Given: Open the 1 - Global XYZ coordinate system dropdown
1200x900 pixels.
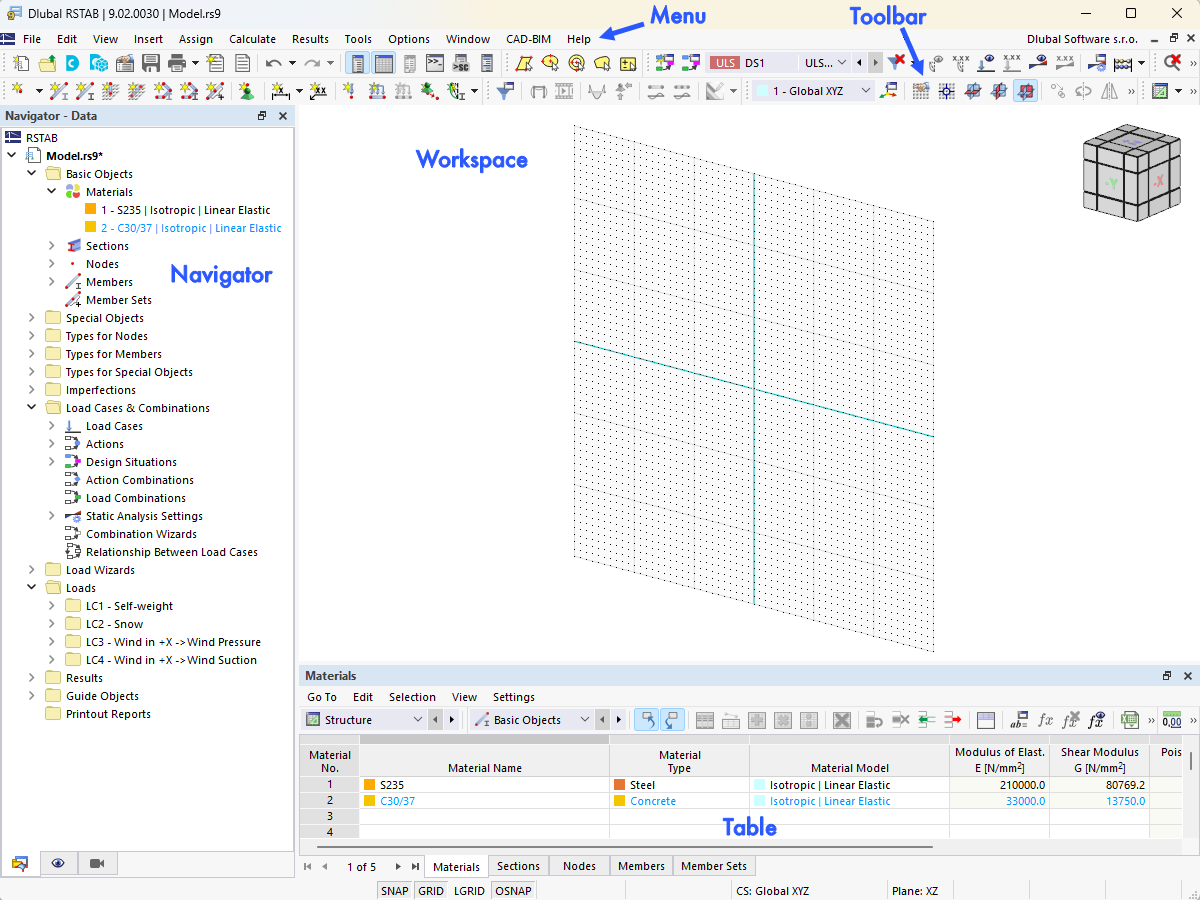Looking at the screenshot, I should click(866, 90).
